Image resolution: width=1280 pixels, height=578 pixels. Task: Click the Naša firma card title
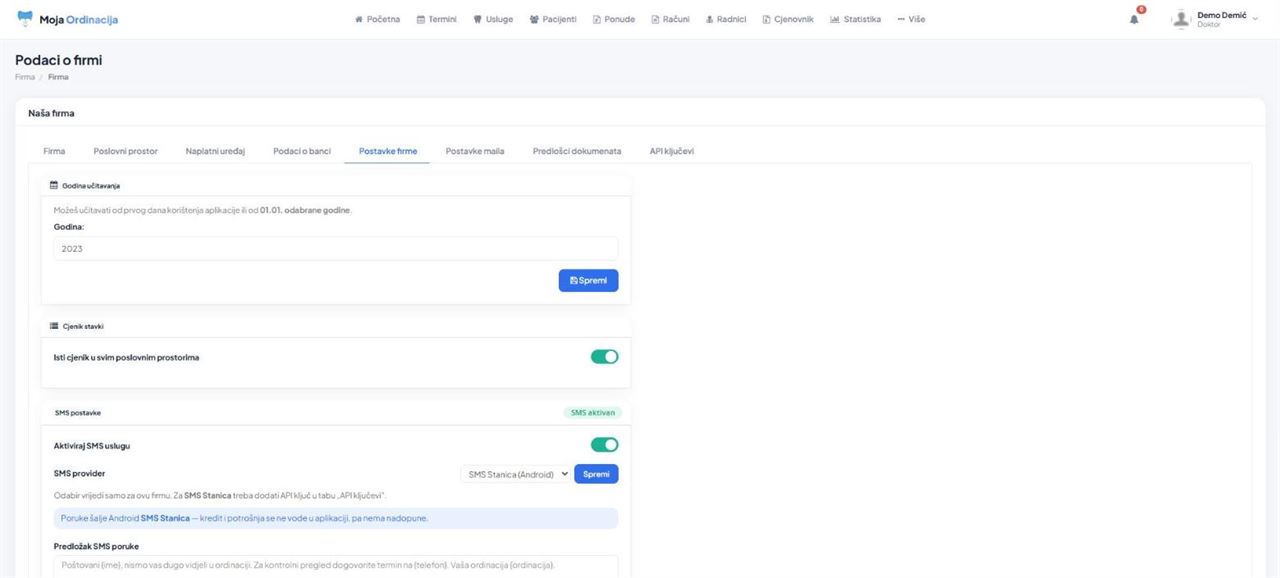coord(51,113)
